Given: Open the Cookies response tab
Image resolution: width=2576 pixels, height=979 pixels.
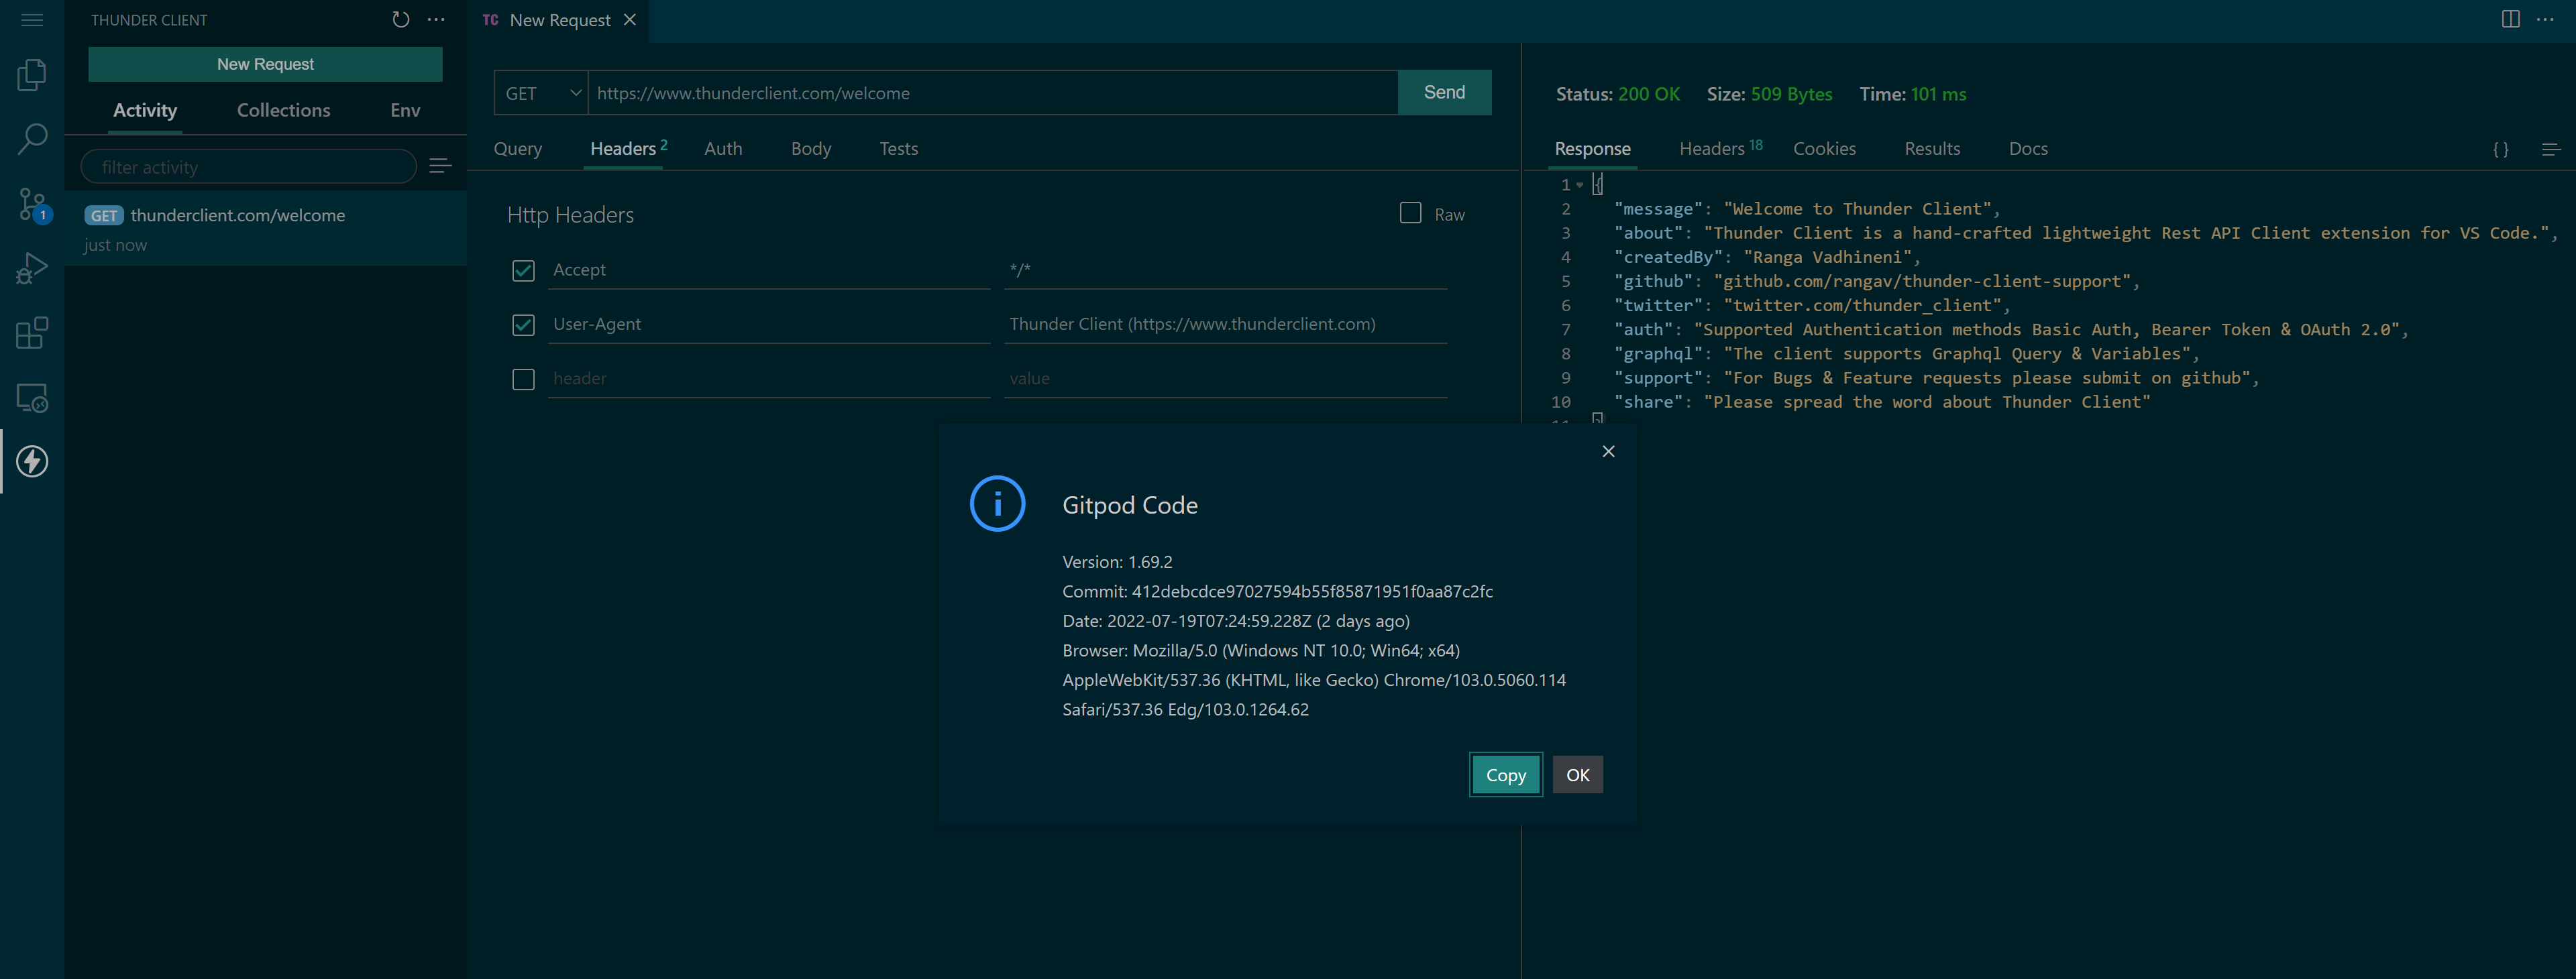Looking at the screenshot, I should [x=1824, y=148].
